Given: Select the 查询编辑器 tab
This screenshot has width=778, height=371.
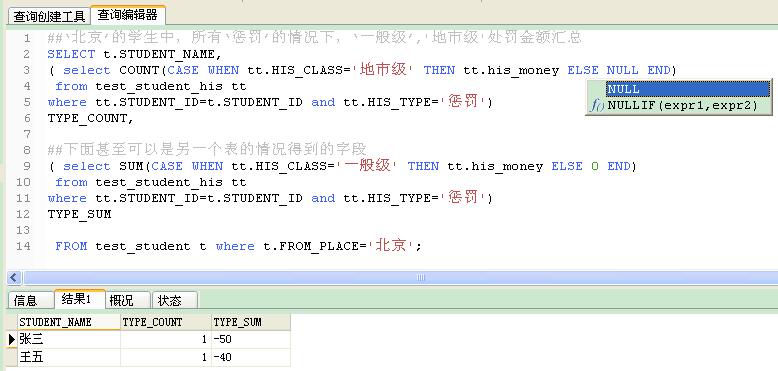Looking at the screenshot, I should 128,15.
